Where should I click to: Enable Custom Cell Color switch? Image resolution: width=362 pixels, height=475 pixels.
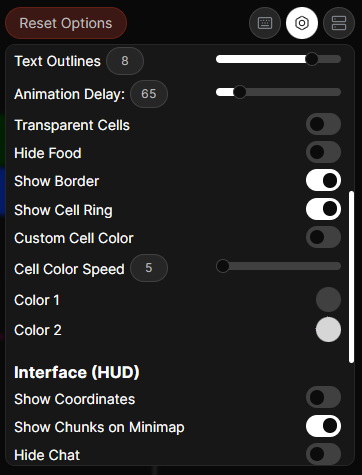coord(323,237)
